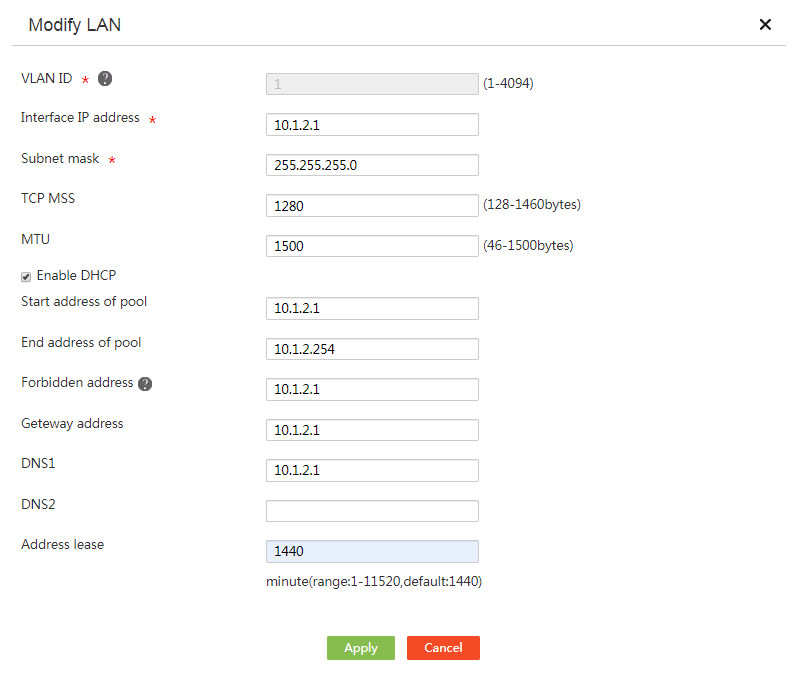Click the 'Geteway address' label

pos(72,423)
